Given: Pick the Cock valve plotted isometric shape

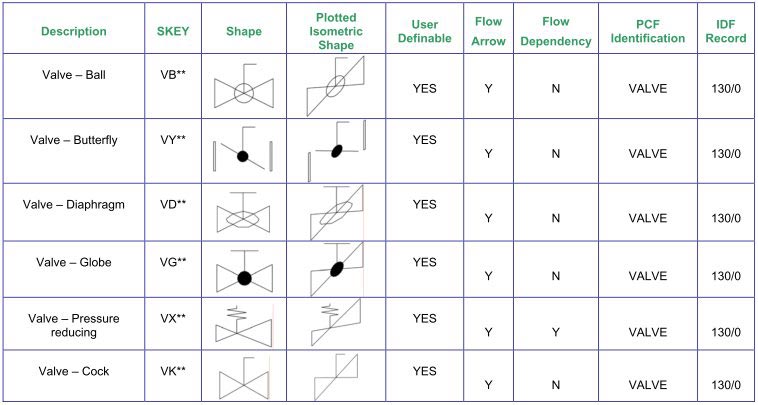Looking at the screenshot, I should click(337, 378).
